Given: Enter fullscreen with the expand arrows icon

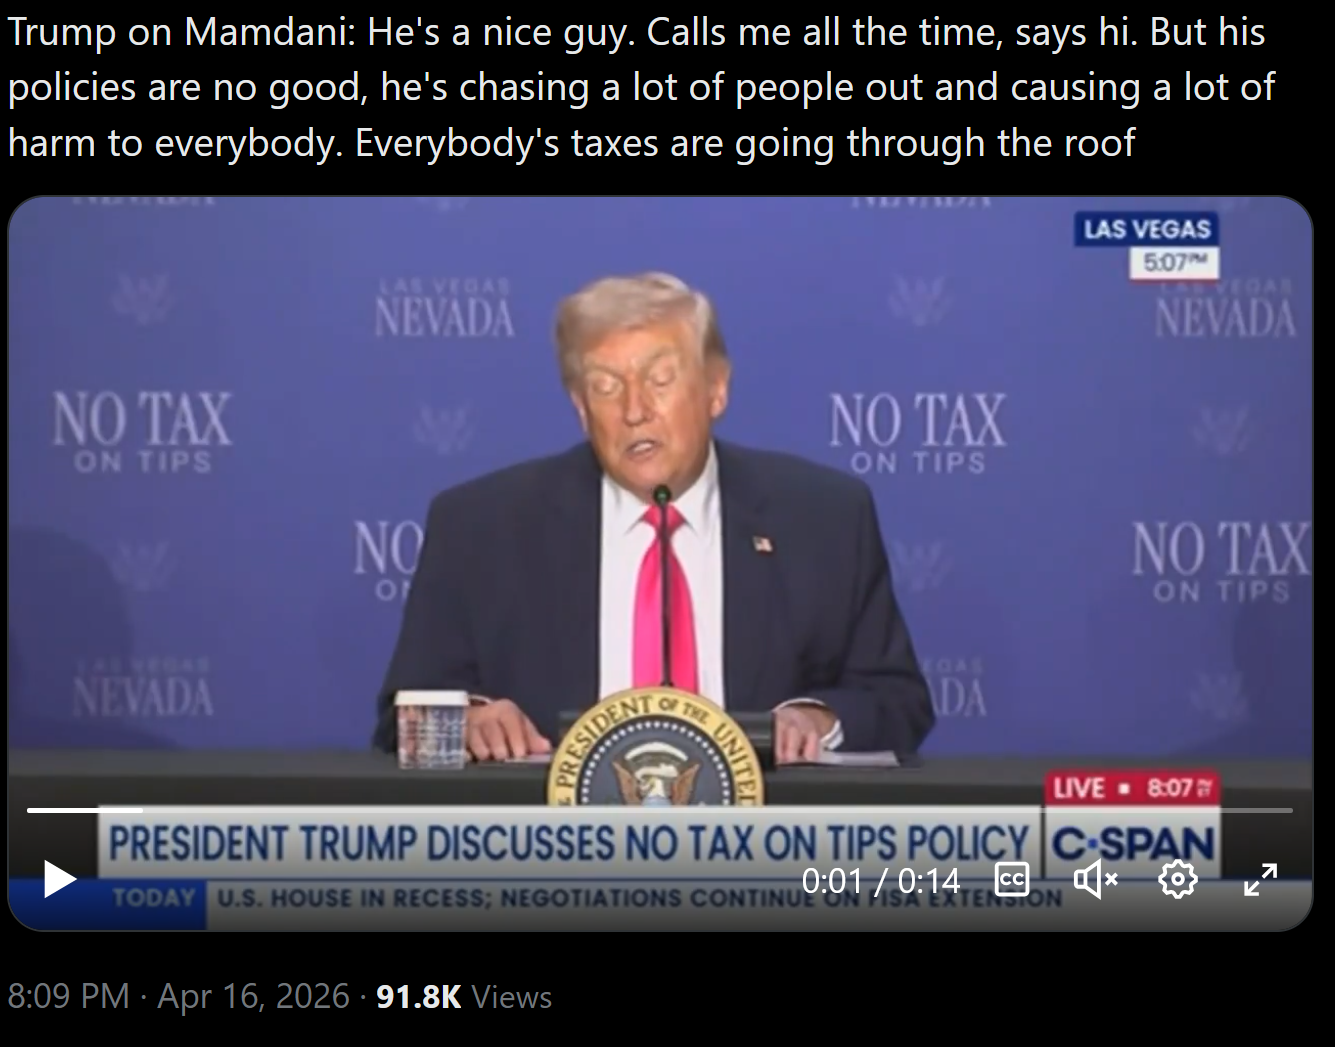Looking at the screenshot, I should coord(1260,880).
